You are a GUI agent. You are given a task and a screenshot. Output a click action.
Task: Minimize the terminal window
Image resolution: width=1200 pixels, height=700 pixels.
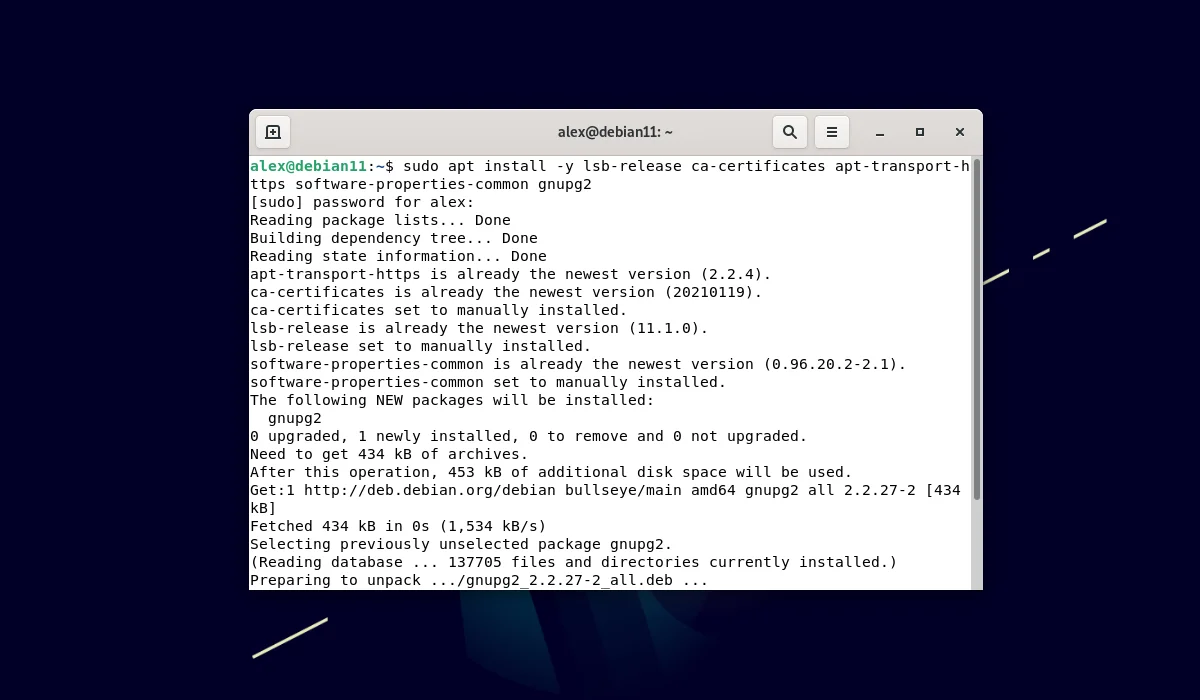click(x=879, y=131)
